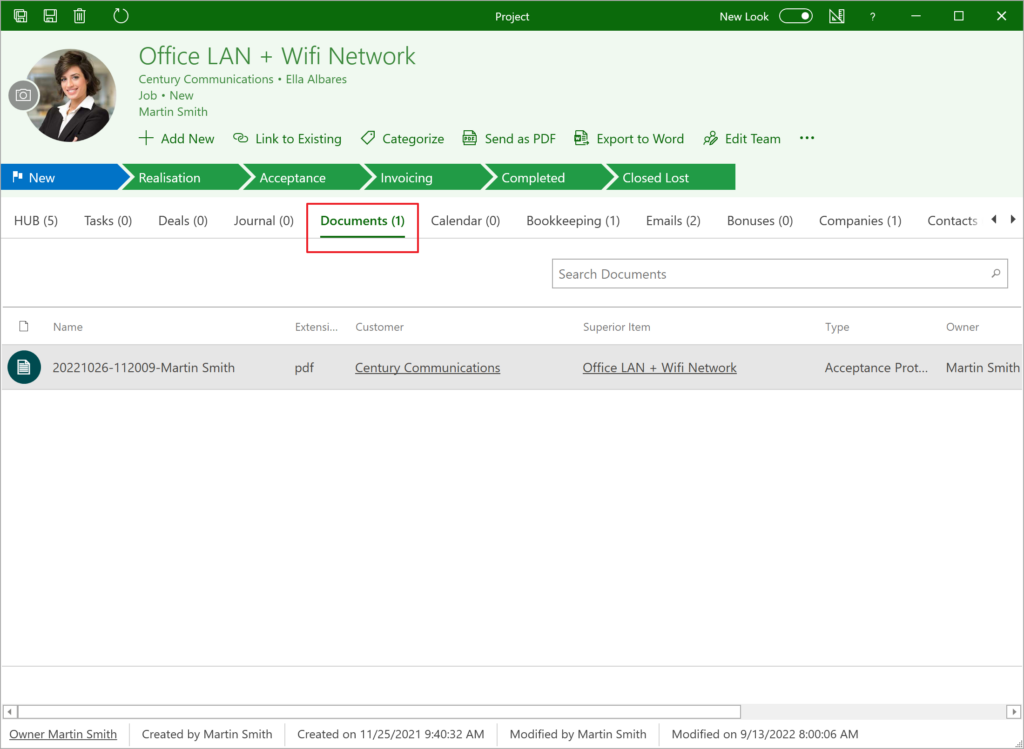Click the horizontal scrollbar right arrow
Viewport: 1024px width, 749px height.
[x=1014, y=711]
